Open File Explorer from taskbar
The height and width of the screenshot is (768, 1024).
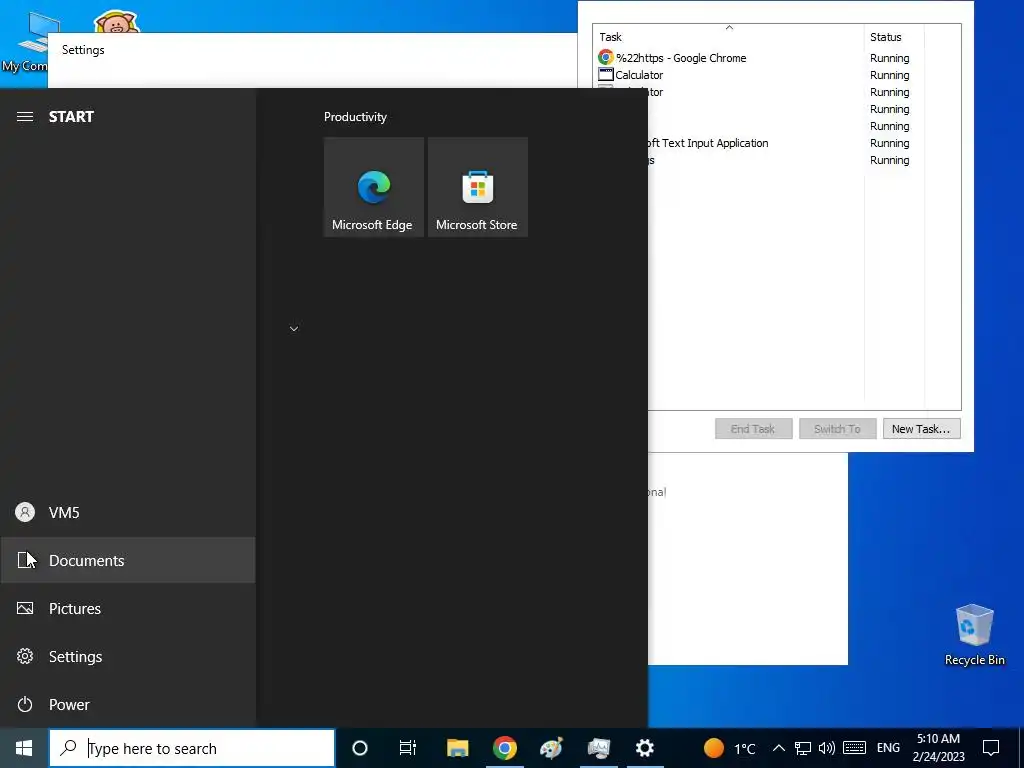point(458,748)
